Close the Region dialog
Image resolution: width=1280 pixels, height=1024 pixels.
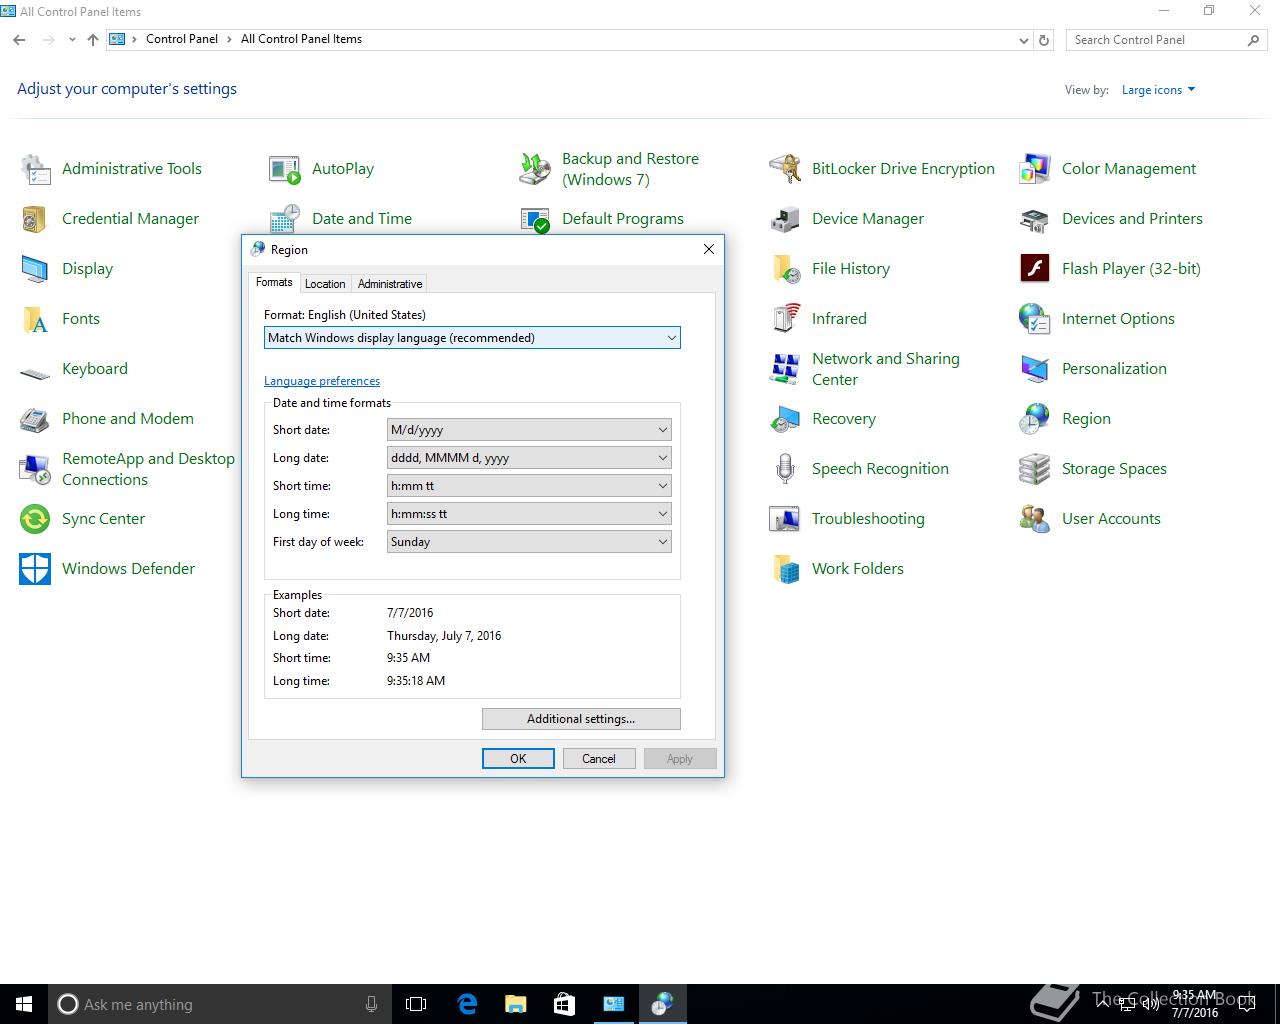(709, 249)
